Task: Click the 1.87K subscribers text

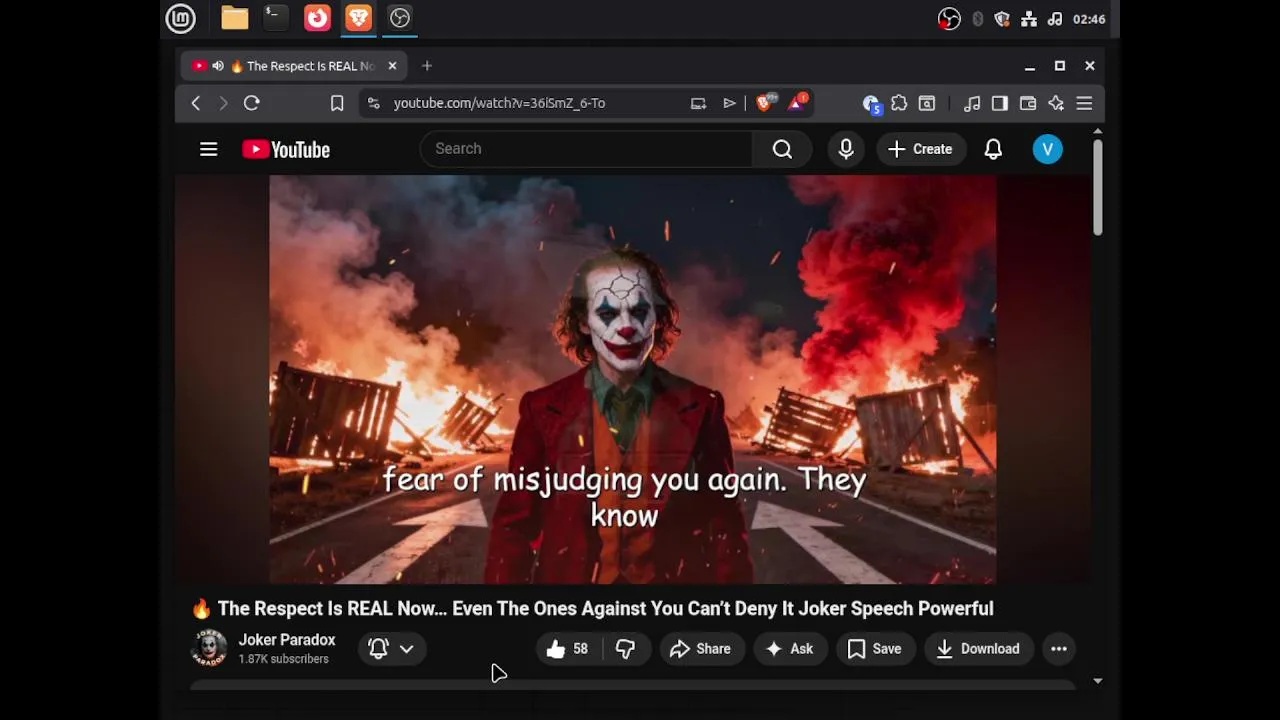Action: [283, 660]
